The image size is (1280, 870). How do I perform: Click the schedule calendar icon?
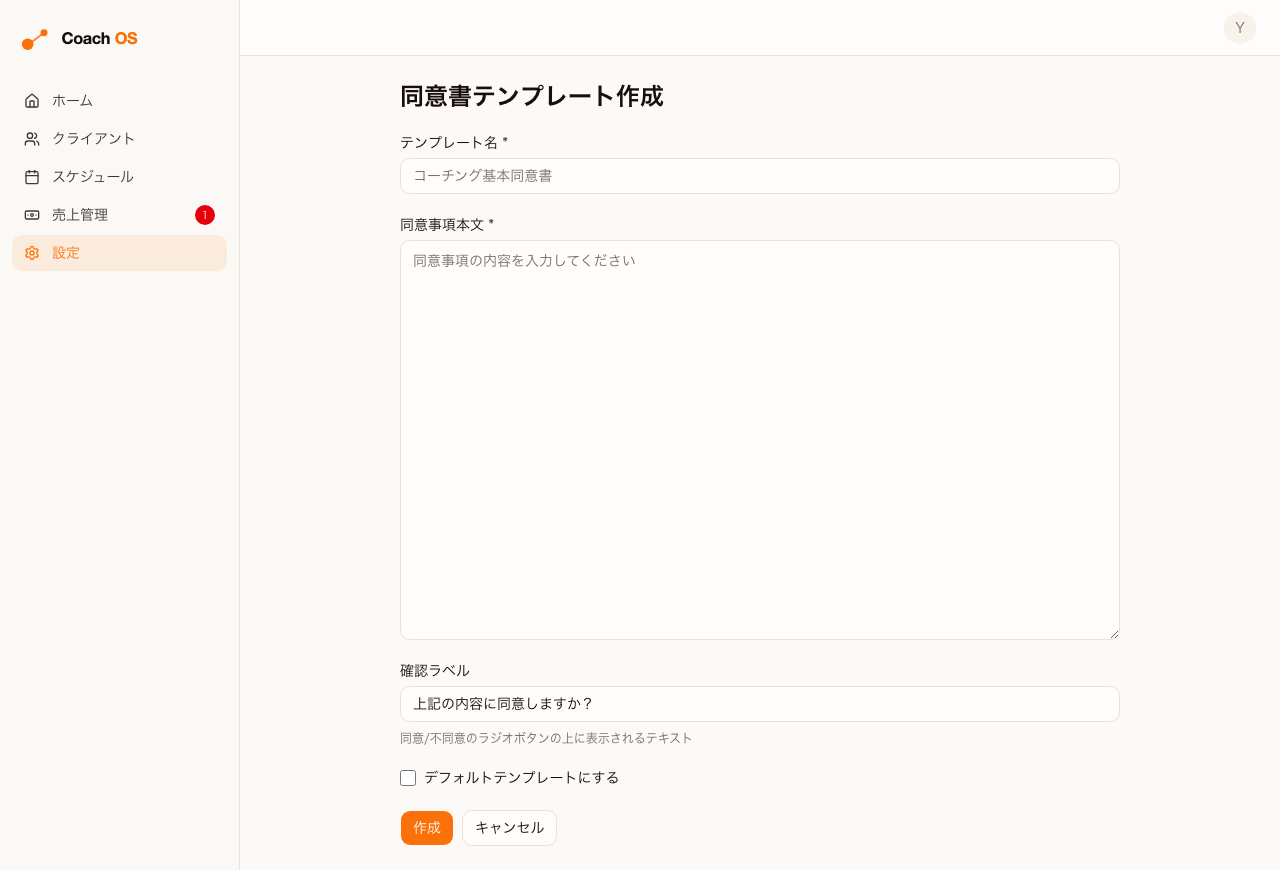click(x=32, y=177)
